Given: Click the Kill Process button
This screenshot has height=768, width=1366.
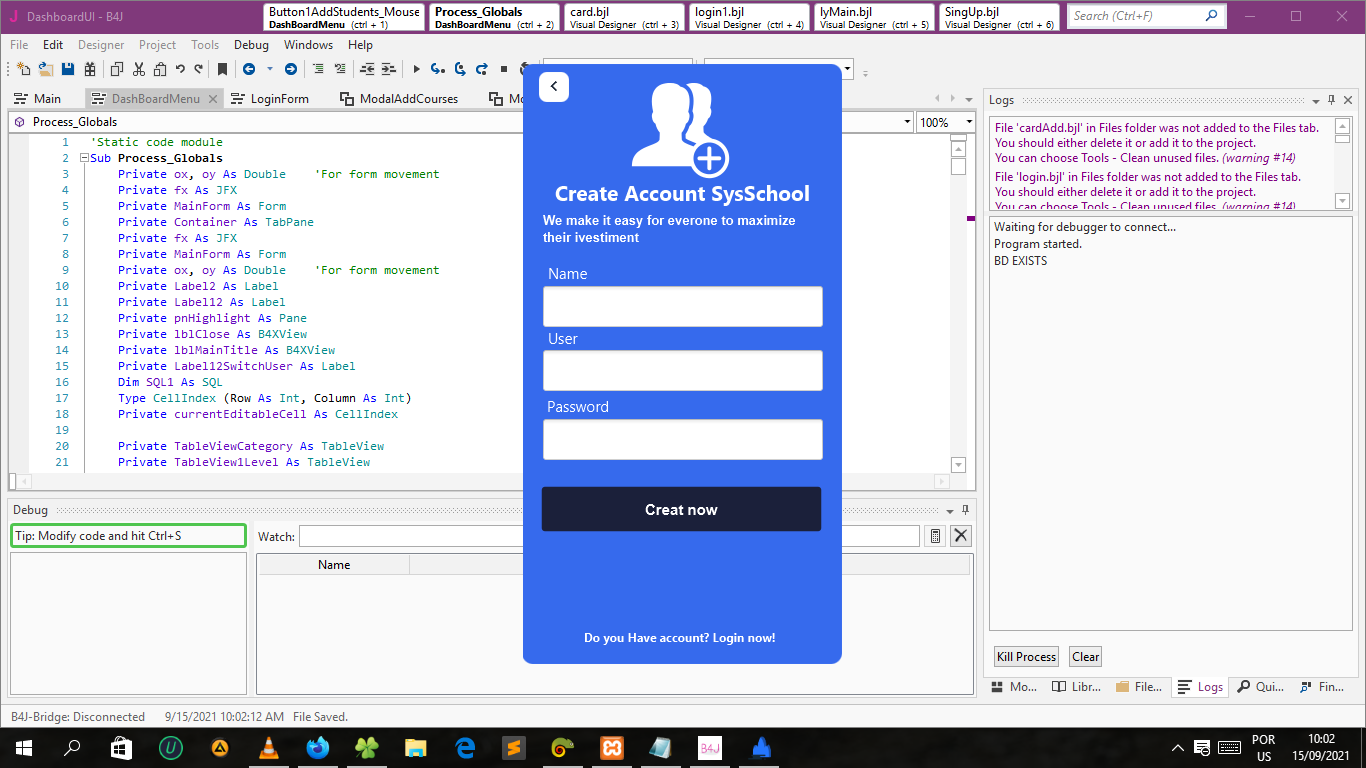Looking at the screenshot, I should coord(1025,657).
